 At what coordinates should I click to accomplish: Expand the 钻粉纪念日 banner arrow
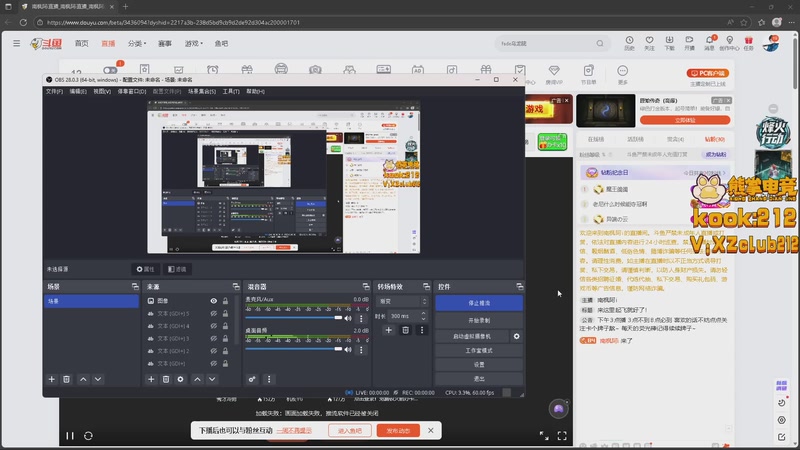point(723,173)
